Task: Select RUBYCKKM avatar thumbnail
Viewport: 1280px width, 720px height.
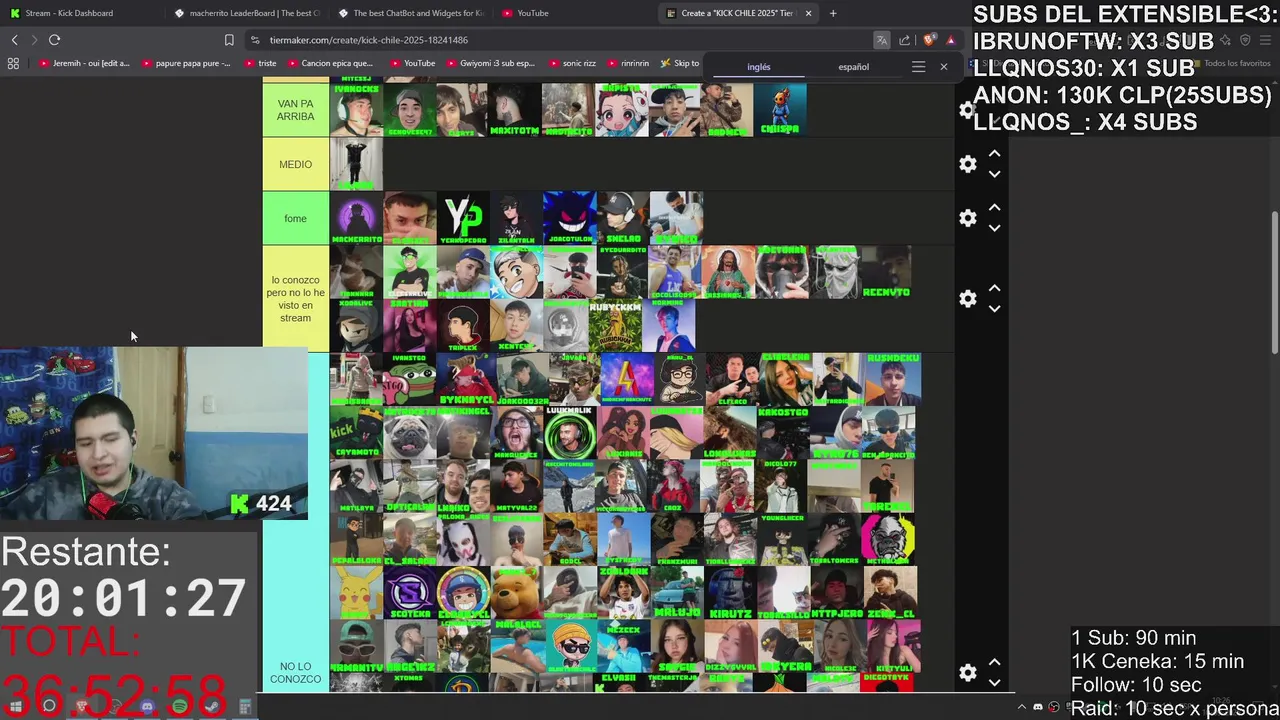Action: (615, 326)
